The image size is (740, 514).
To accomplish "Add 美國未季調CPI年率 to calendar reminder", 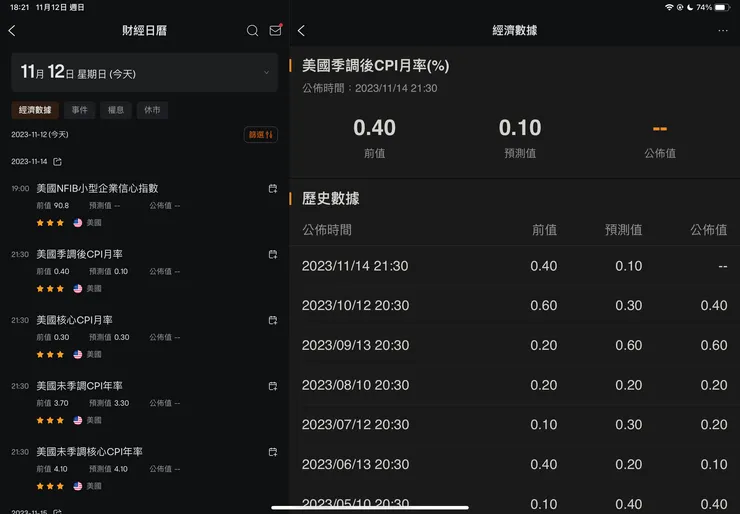I will pyautogui.click(x=273, y=386).
